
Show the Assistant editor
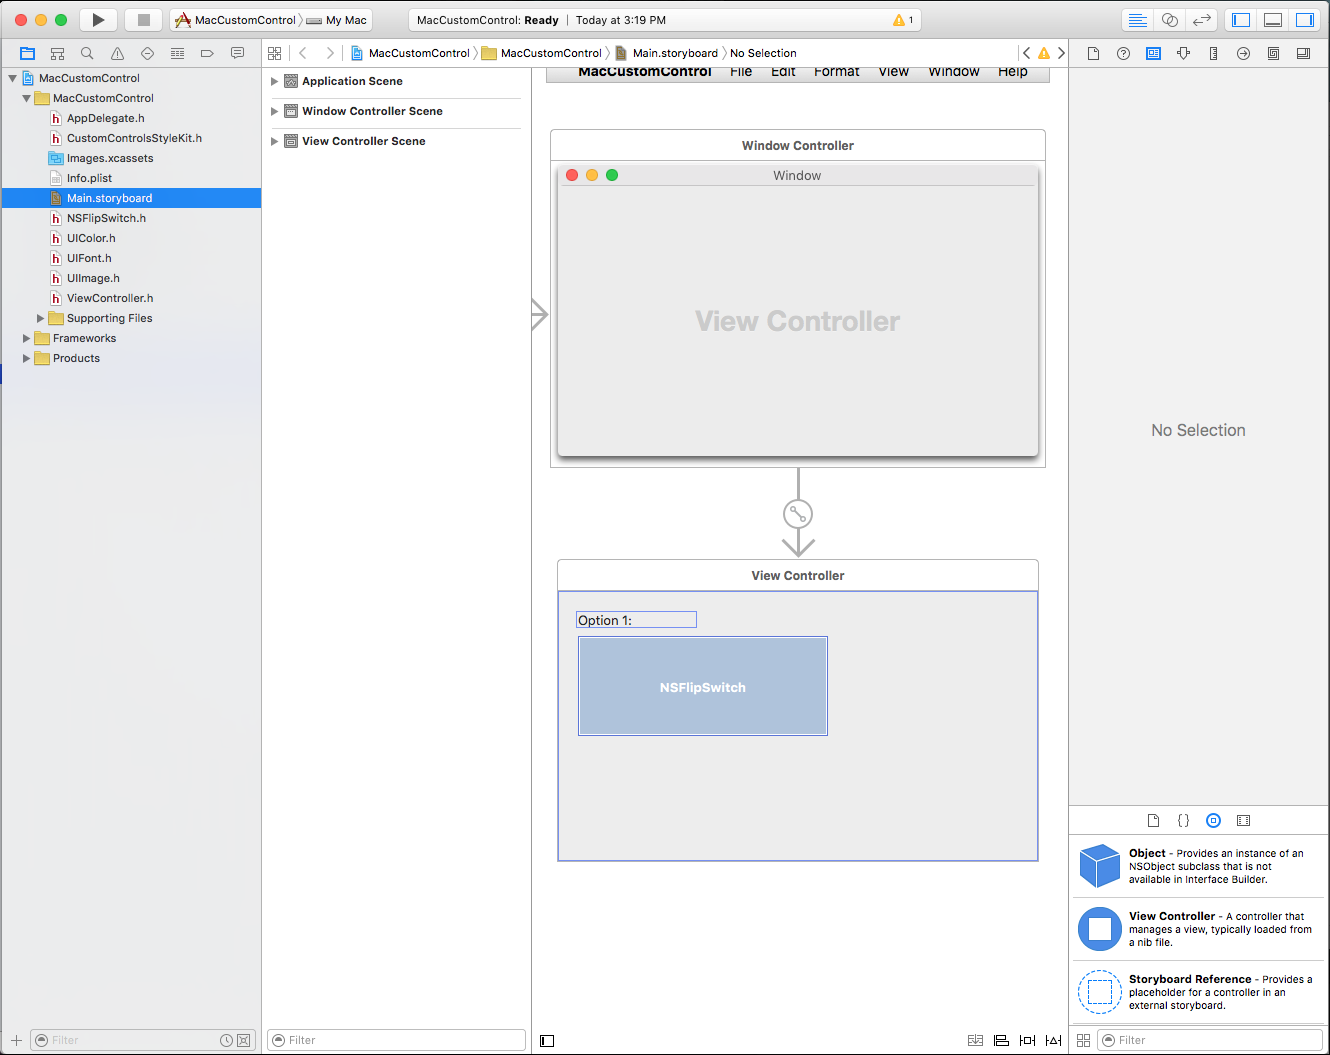1169,19
